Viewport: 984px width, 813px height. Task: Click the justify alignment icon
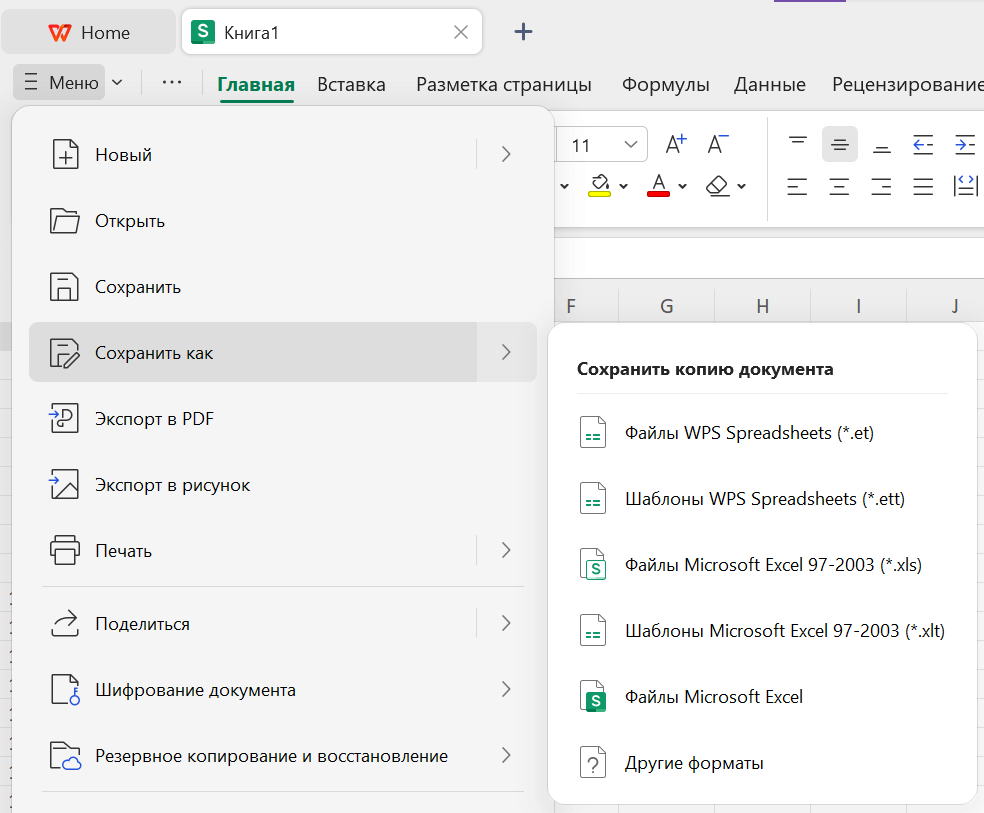click(923, 186)
